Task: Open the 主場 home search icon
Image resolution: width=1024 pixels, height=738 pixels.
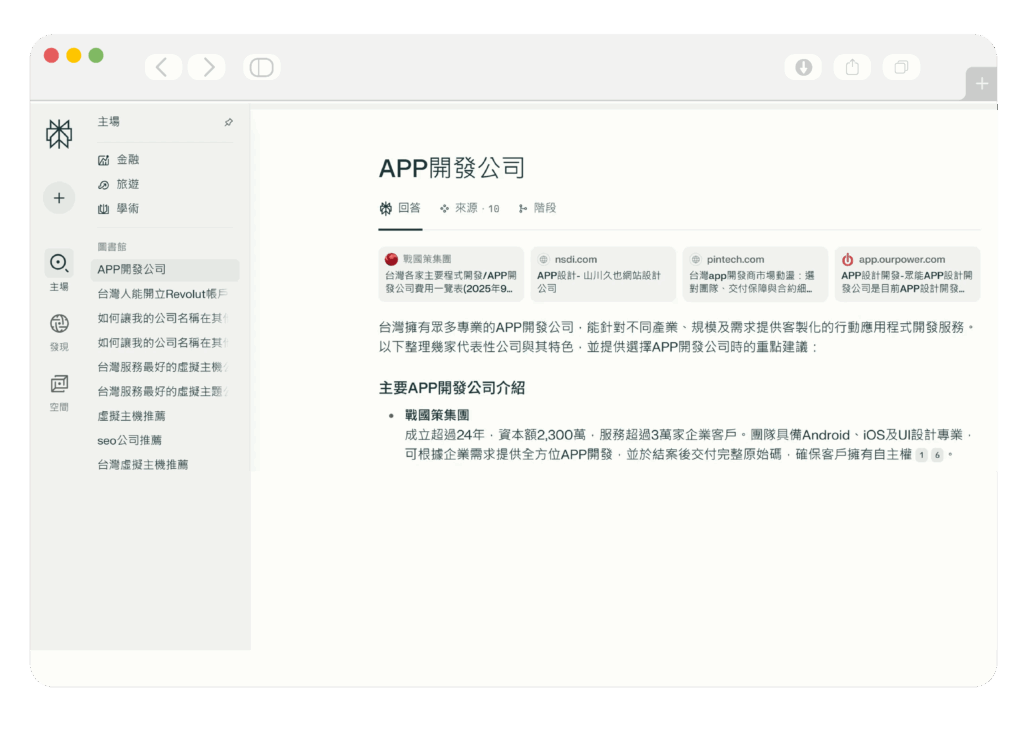Action: pos(59,263)
